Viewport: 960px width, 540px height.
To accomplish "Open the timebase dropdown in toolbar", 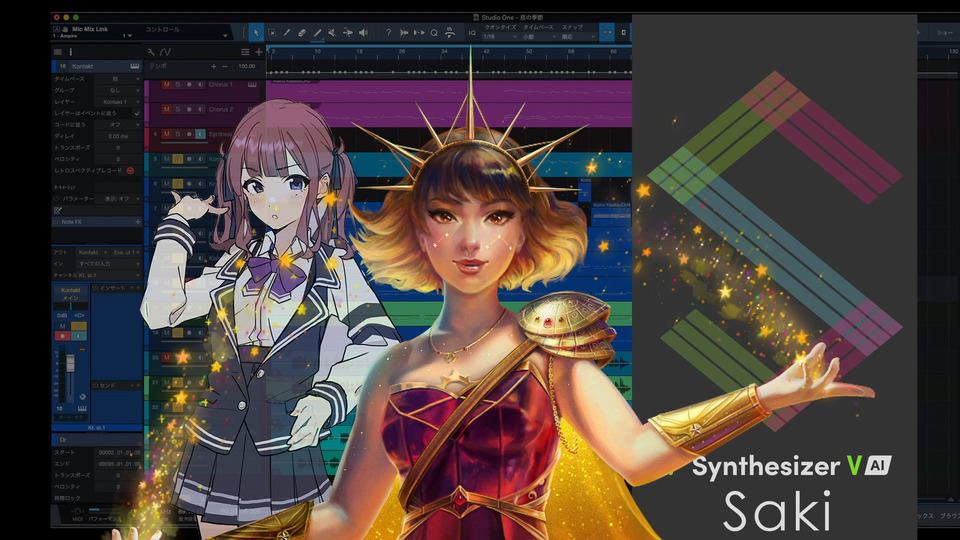I will click(x=539, y=37).
